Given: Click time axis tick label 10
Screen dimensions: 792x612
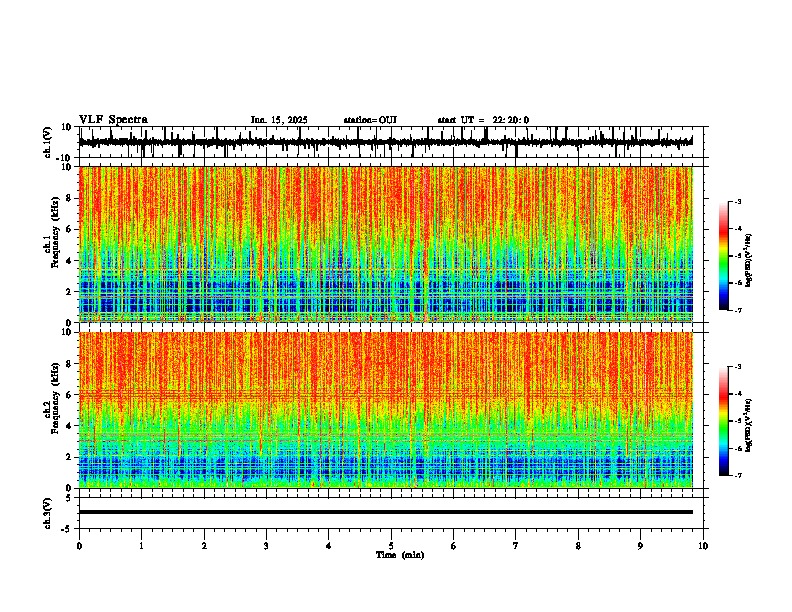Looking at the screenshot, I should tap(703, 546).
